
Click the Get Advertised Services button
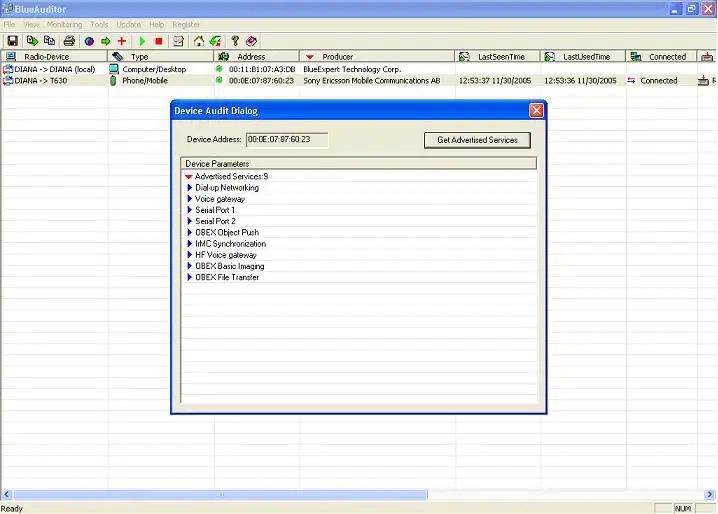[477, 140]
